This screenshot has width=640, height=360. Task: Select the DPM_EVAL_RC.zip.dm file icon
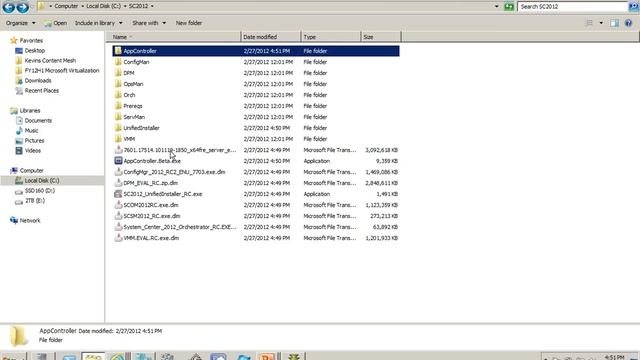tap(118, 183)
